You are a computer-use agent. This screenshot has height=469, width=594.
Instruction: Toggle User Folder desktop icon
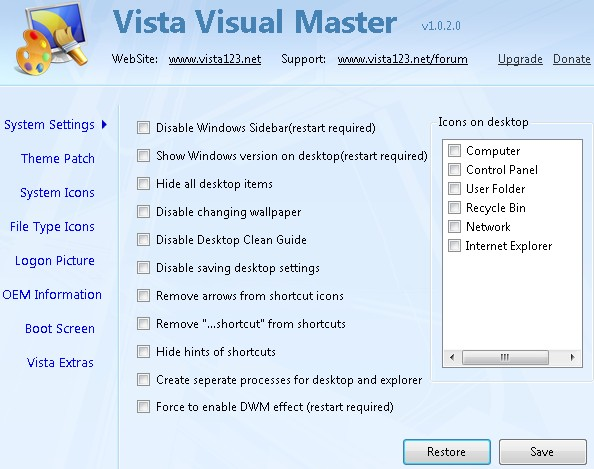454,188
